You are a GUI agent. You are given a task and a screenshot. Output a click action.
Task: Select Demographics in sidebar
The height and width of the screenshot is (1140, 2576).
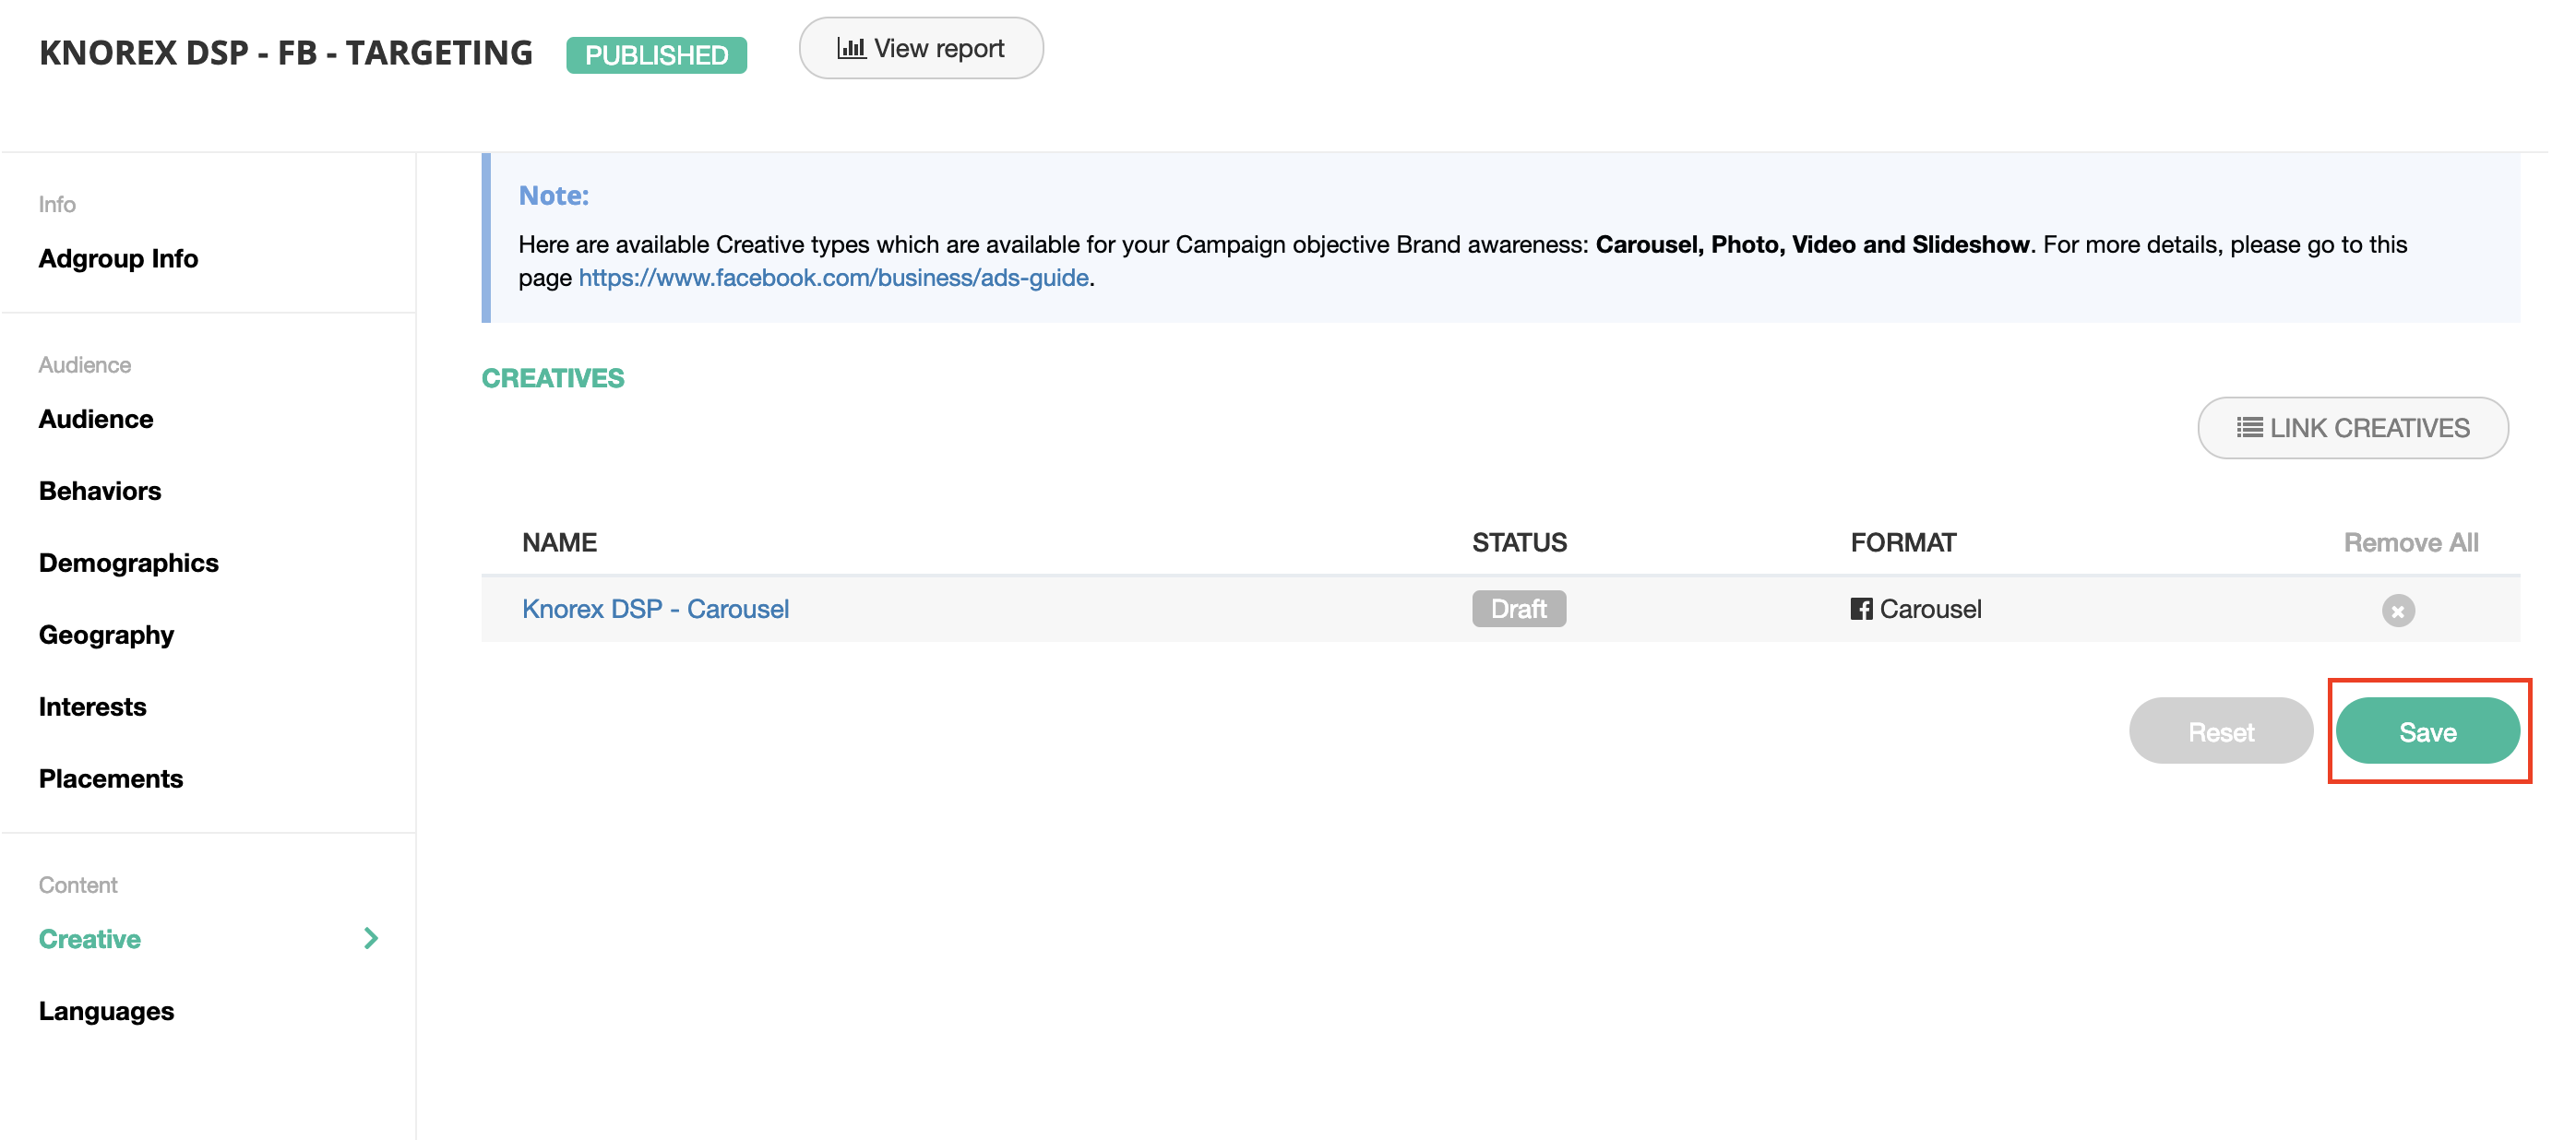pyautogui.click(x=128, y=563)
